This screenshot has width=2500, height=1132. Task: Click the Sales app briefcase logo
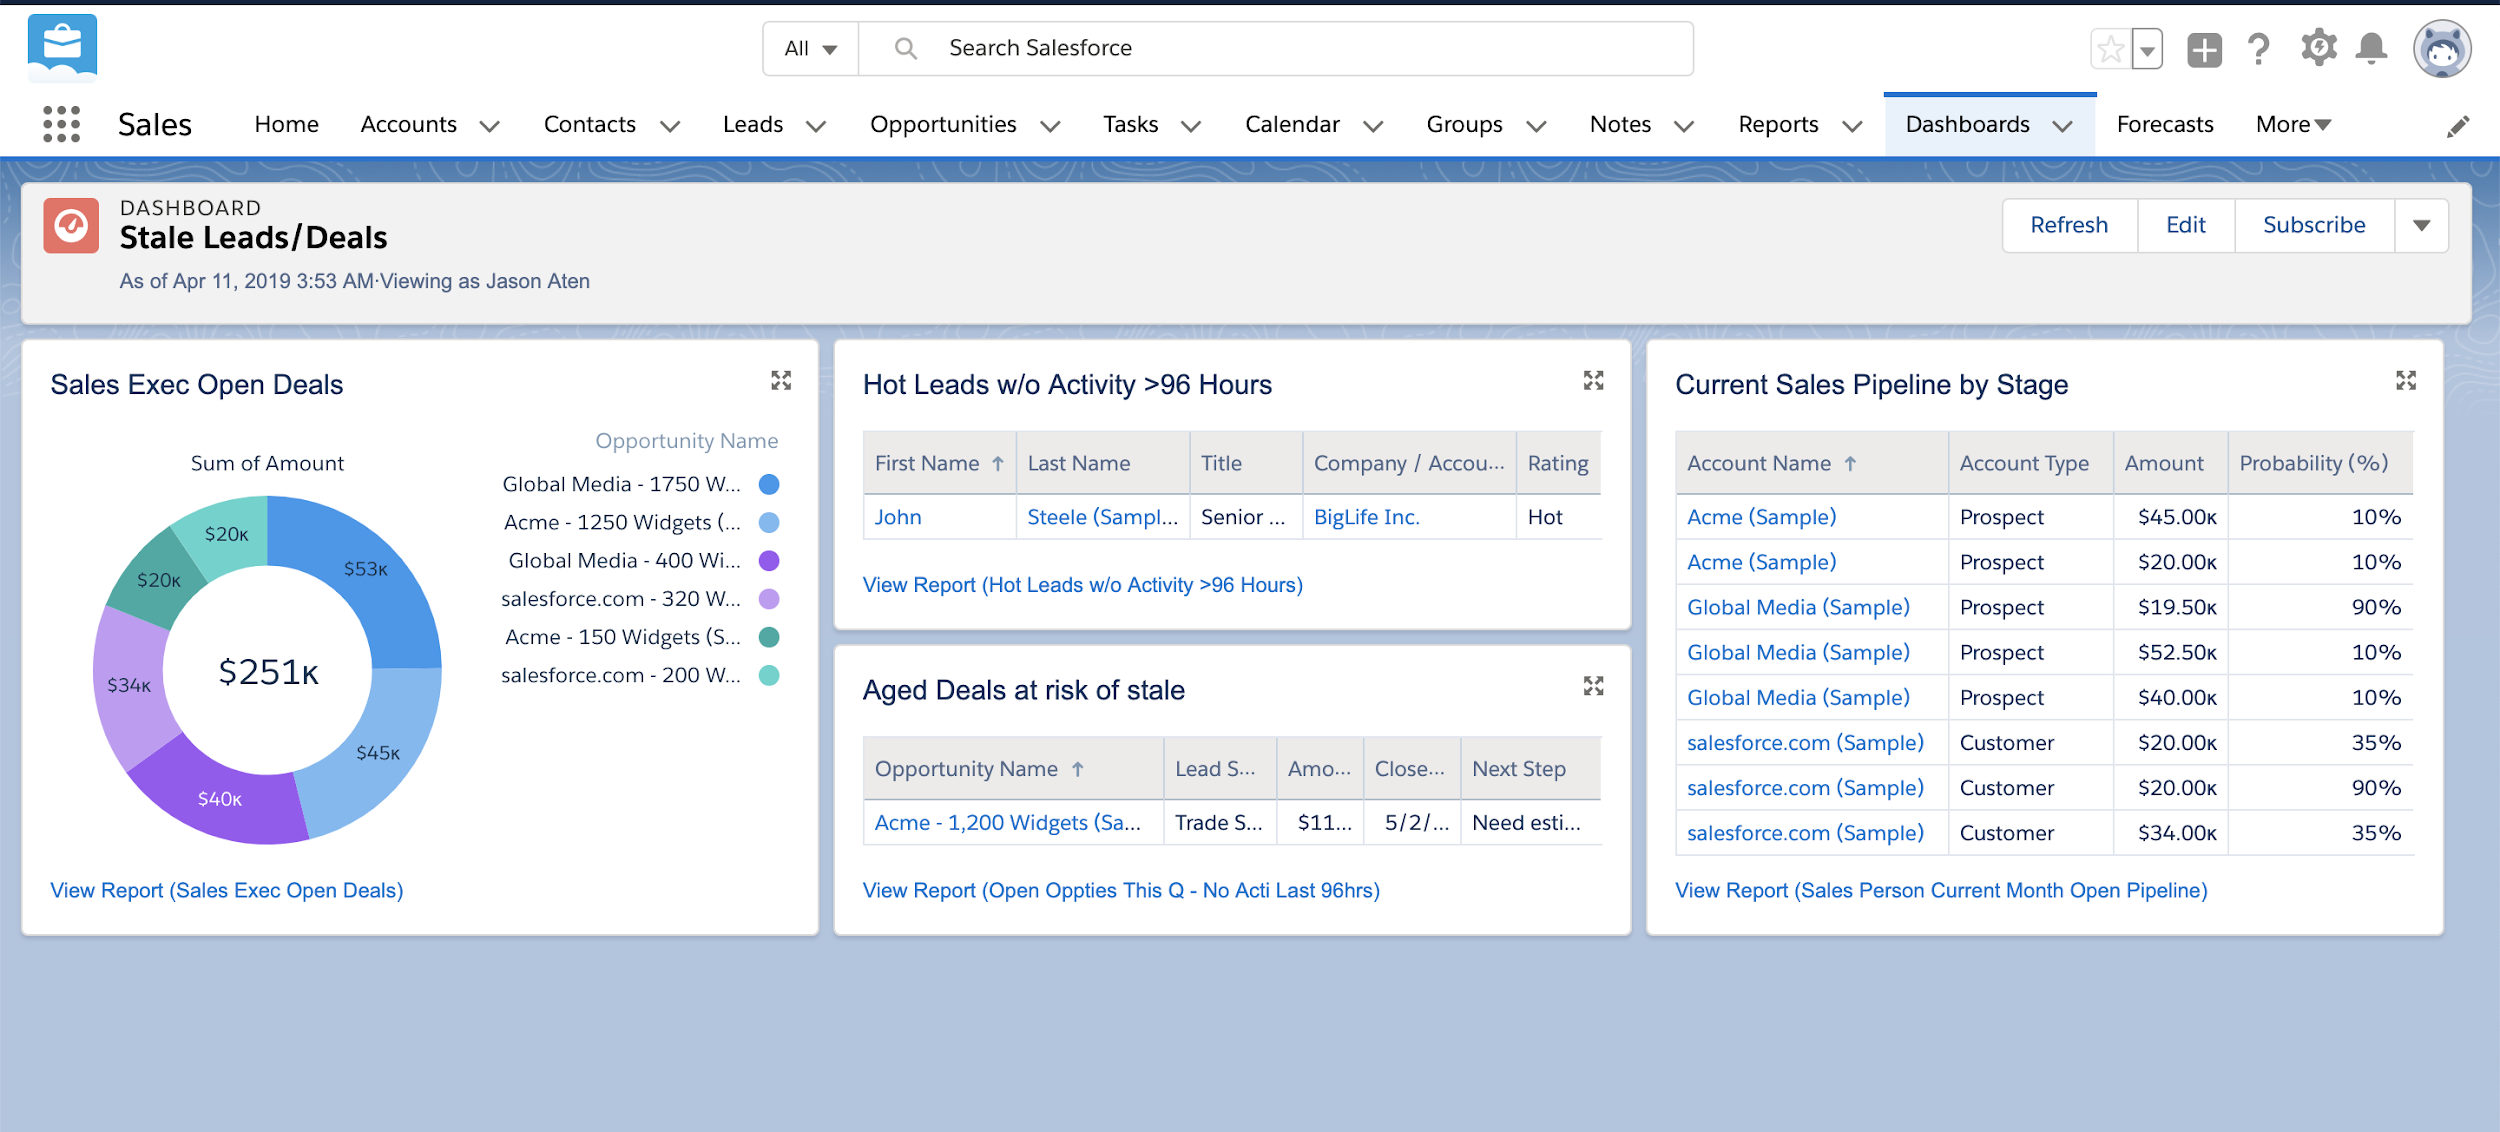[62, 47]
